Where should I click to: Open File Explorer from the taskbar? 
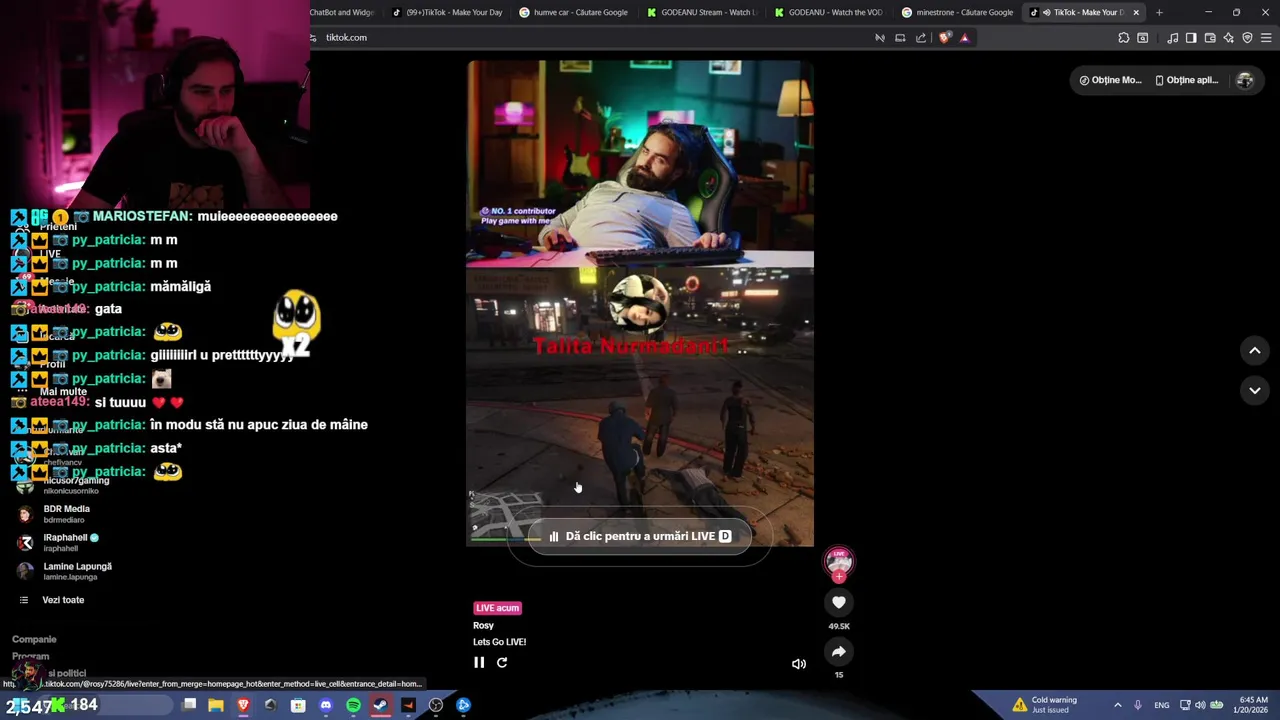pos(216,705)
